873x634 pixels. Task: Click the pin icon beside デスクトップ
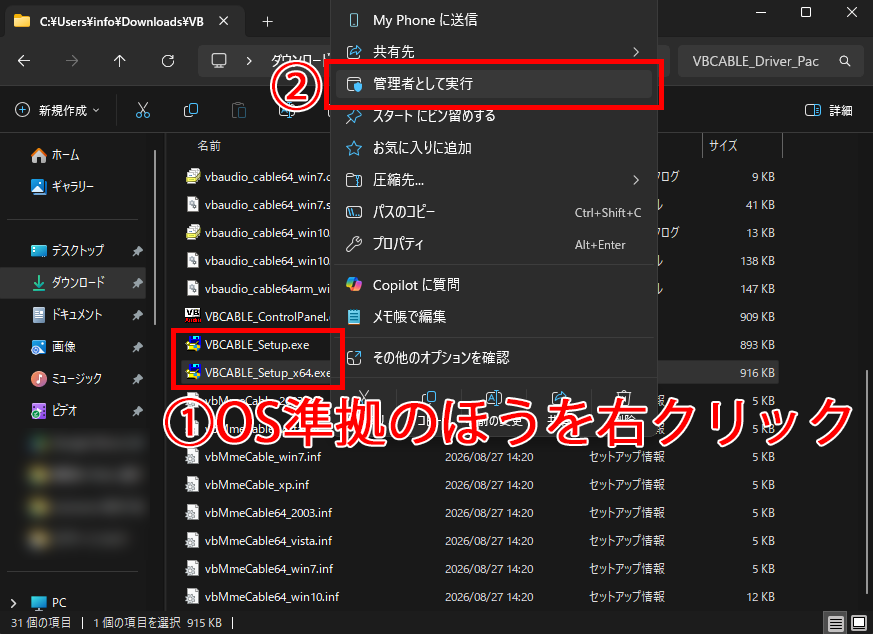tap(137, 251)
